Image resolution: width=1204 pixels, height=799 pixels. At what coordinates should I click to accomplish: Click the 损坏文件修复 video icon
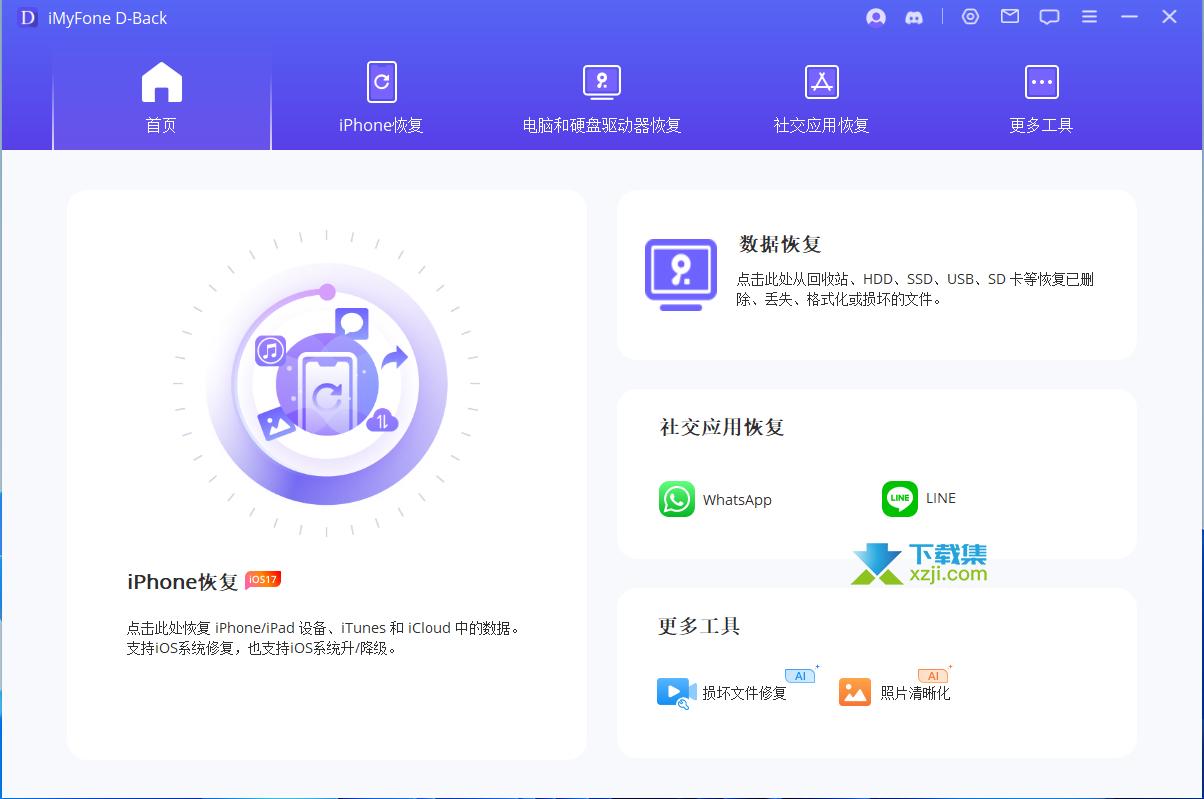(x=677, y=692)
